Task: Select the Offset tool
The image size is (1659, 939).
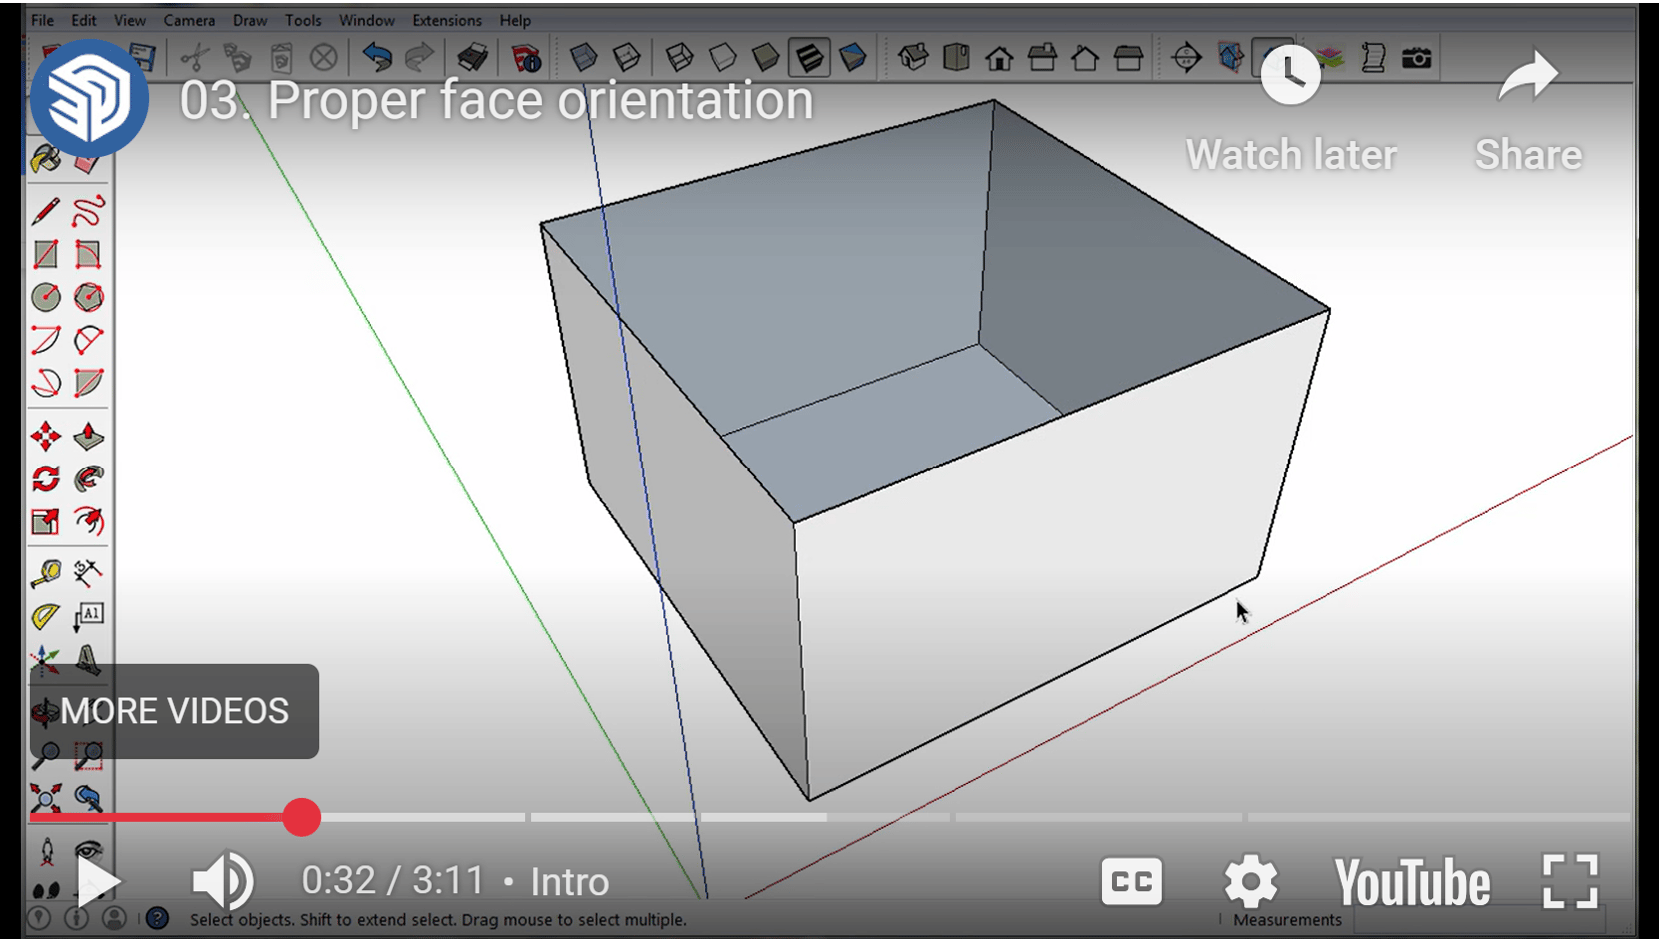Action: point(88,521)
